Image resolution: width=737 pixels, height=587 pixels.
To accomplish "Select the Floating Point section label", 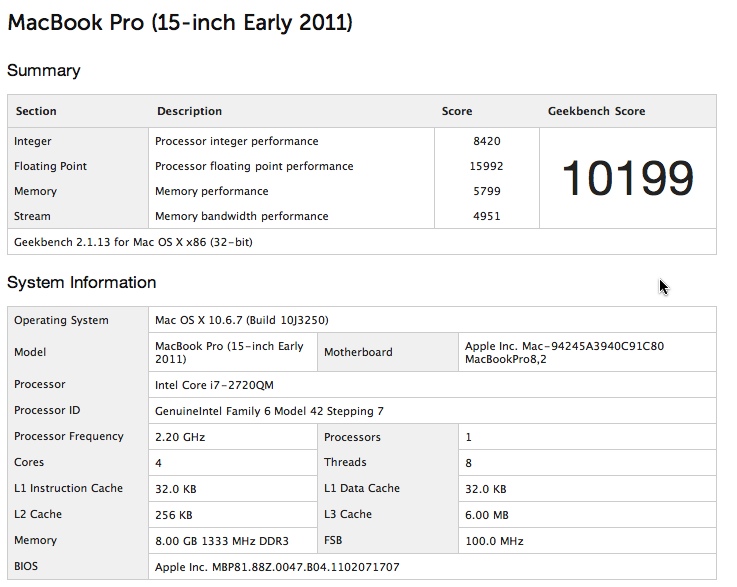I will point(50,166).
